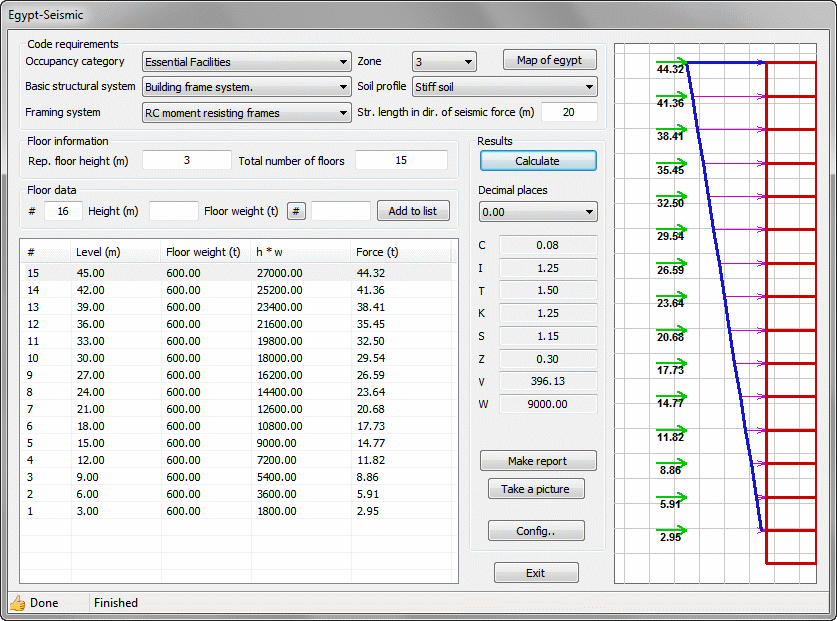Click the Exit button
The image size is (837, 621).
click(536, 573)
